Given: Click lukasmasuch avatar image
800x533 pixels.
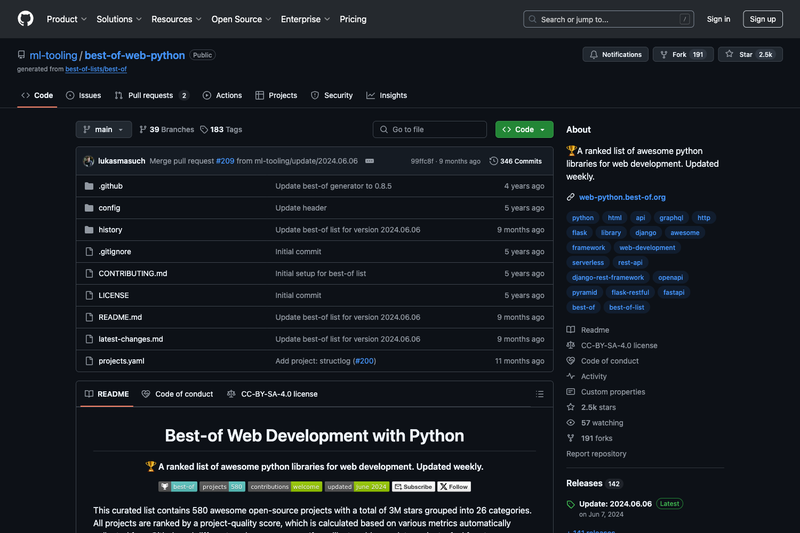Looking at the screenshot, I should click(x=89, y=161).
